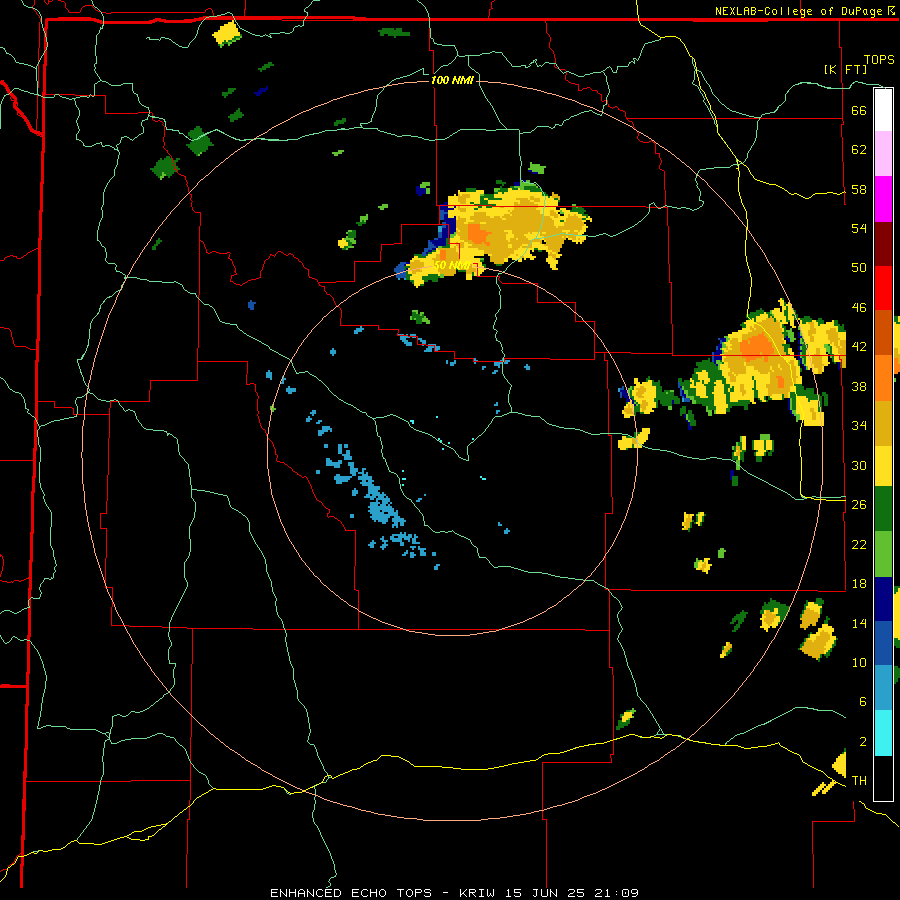Click the white color swatch above 66 kft
Screen dimensions: 900x900
(883, 110)
